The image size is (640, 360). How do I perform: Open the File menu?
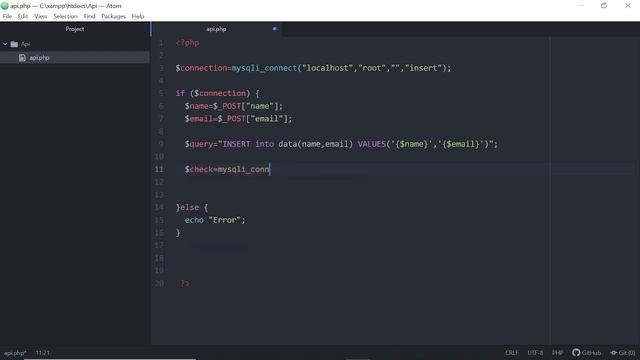pos(7,16)
